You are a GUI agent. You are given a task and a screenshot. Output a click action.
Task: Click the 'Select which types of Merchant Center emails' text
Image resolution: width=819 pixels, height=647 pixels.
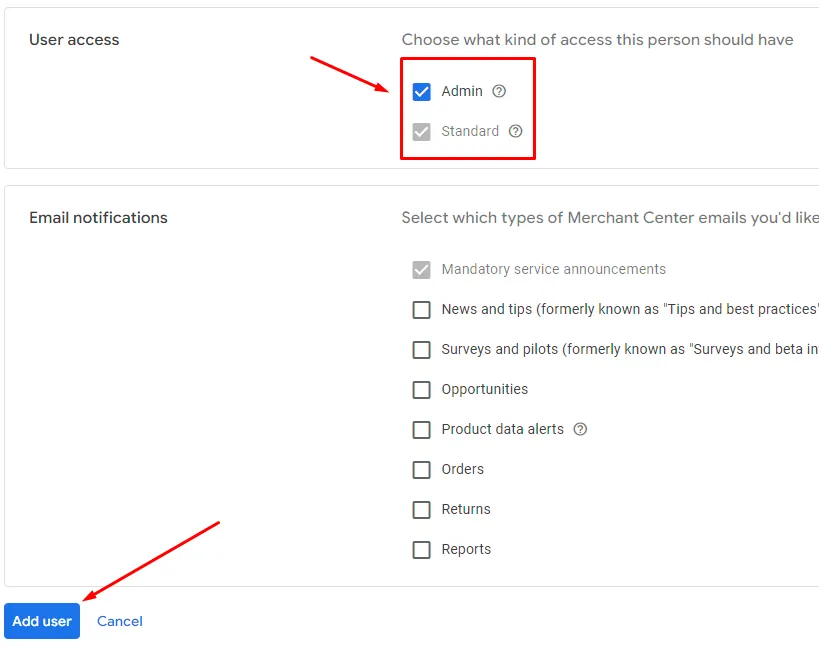coord(610,217)
